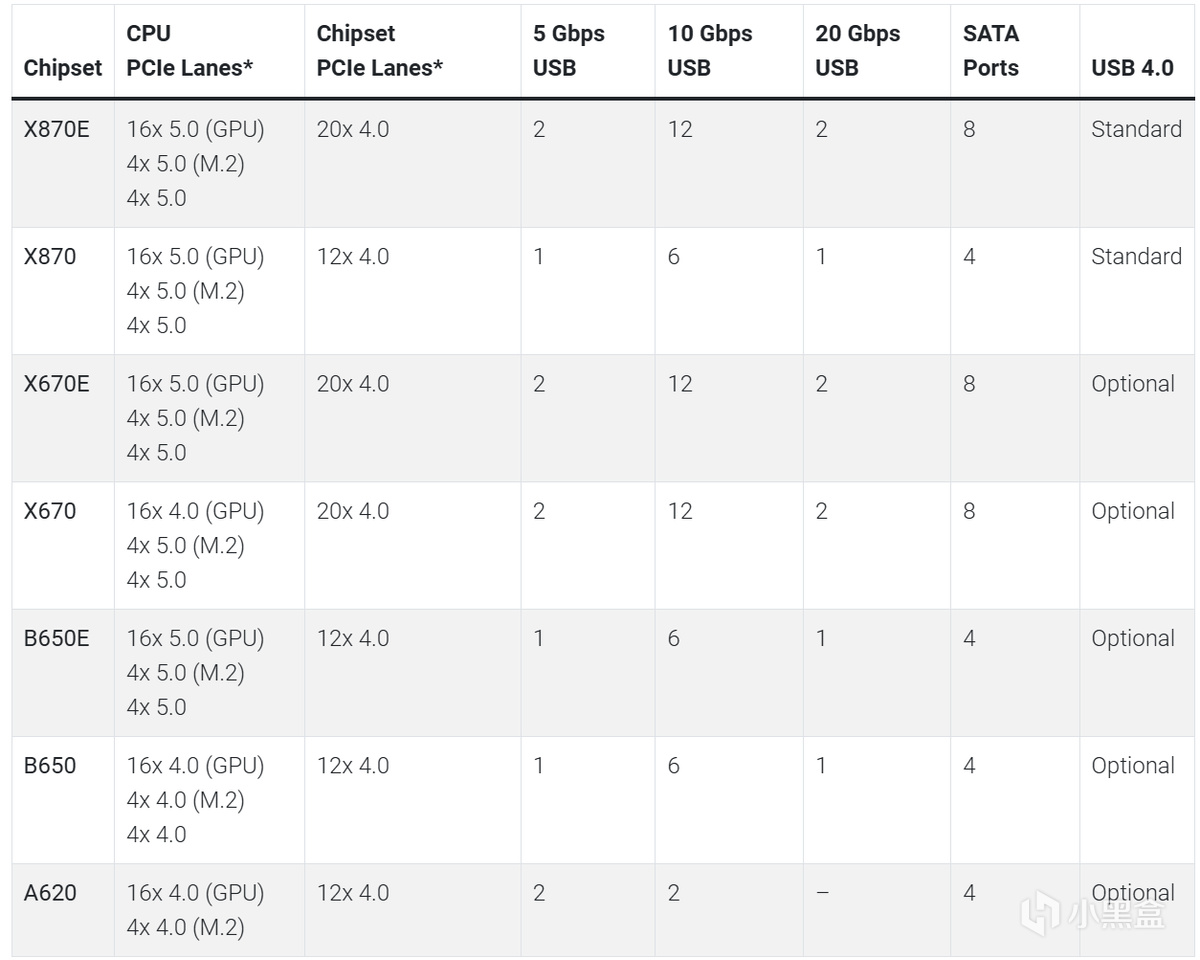The height and width of the screenshot is (960, 1200).
Task: Click the 10 Gbps USB column header
Action: (x=710, y=51)
